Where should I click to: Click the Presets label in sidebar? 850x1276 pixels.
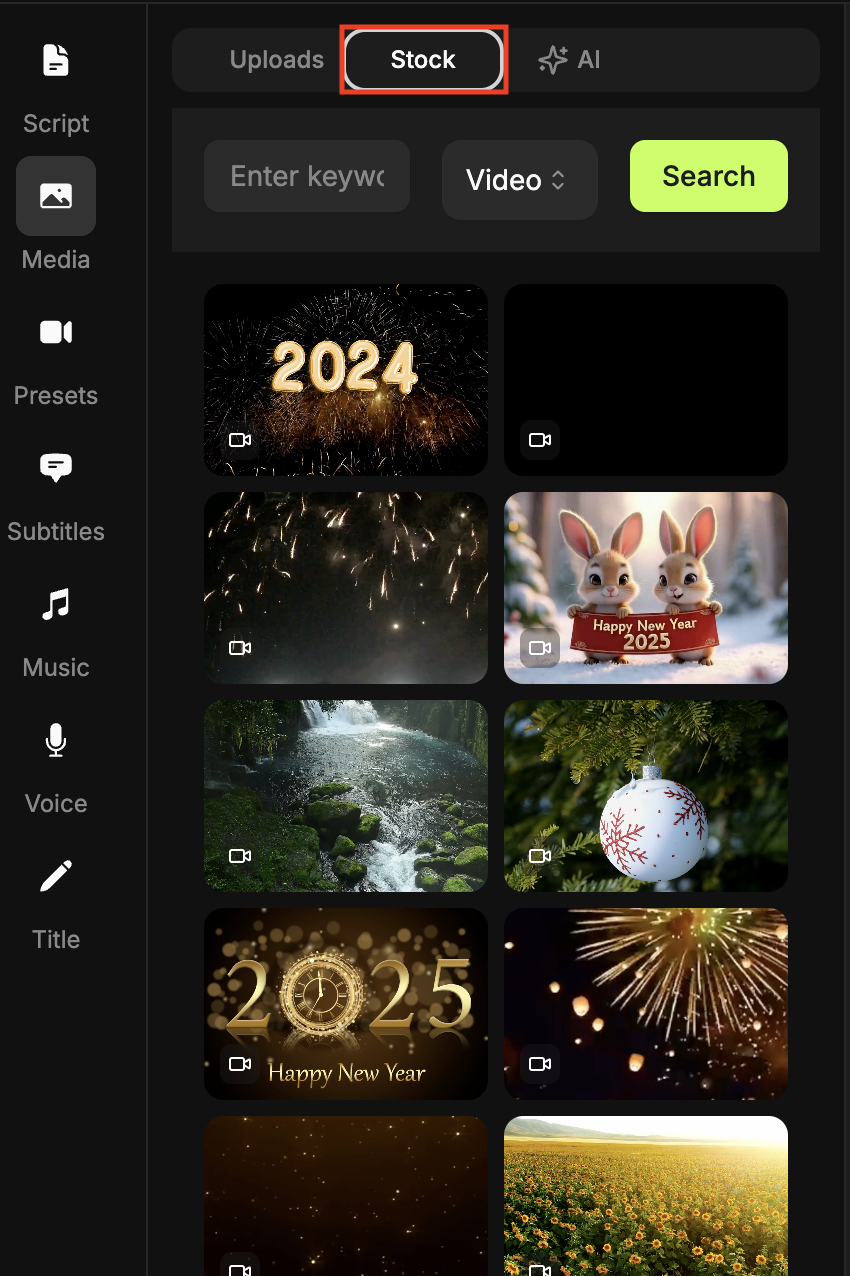pyautogui.click(x=56, y=396)
